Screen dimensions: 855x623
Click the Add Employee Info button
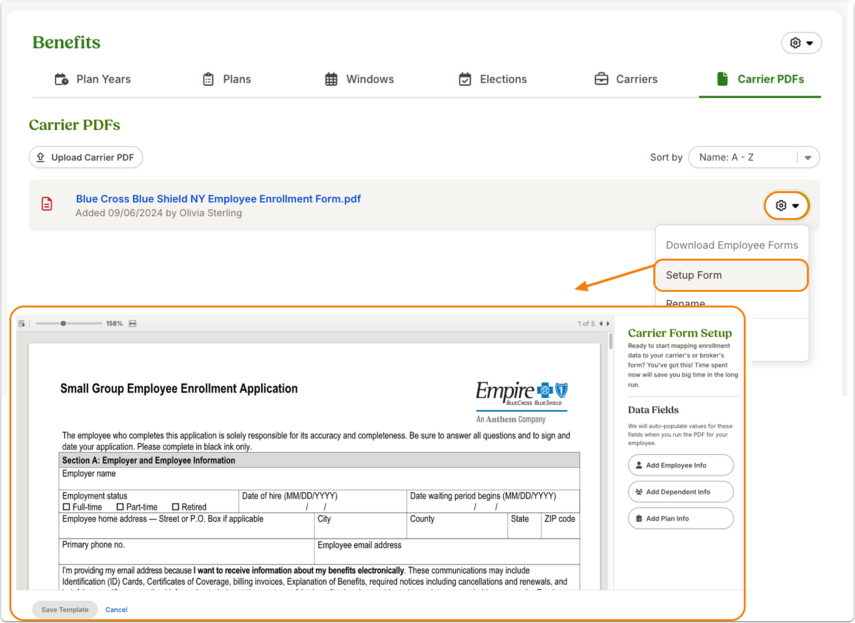point(681,465)
